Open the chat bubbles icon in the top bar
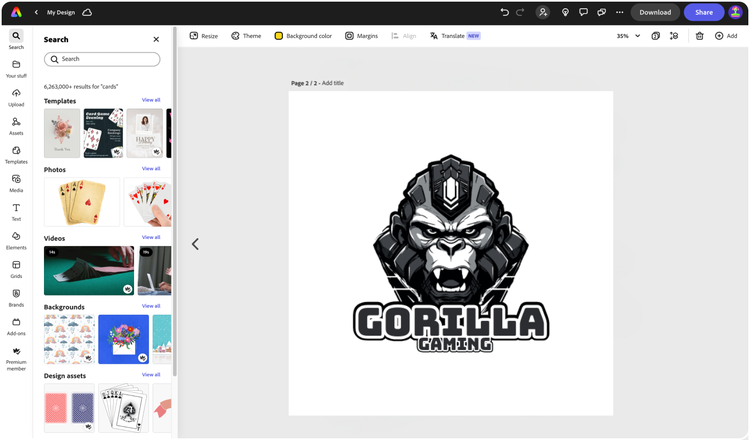 click(602, 12)
